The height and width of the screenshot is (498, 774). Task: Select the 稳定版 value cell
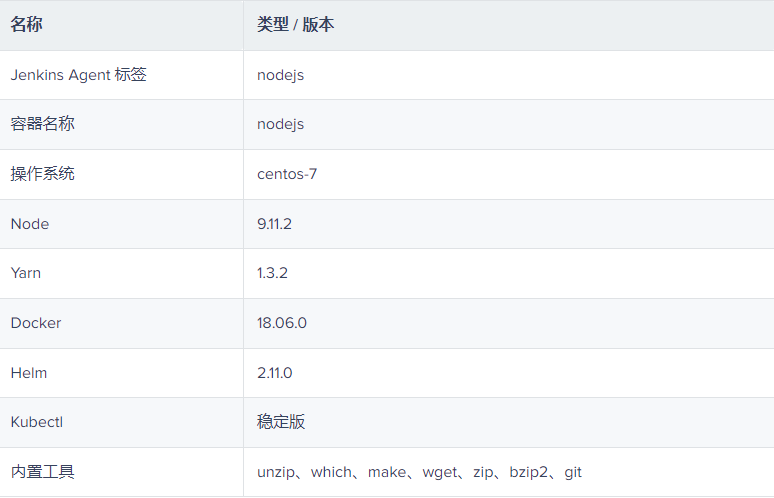coord(281,422)
